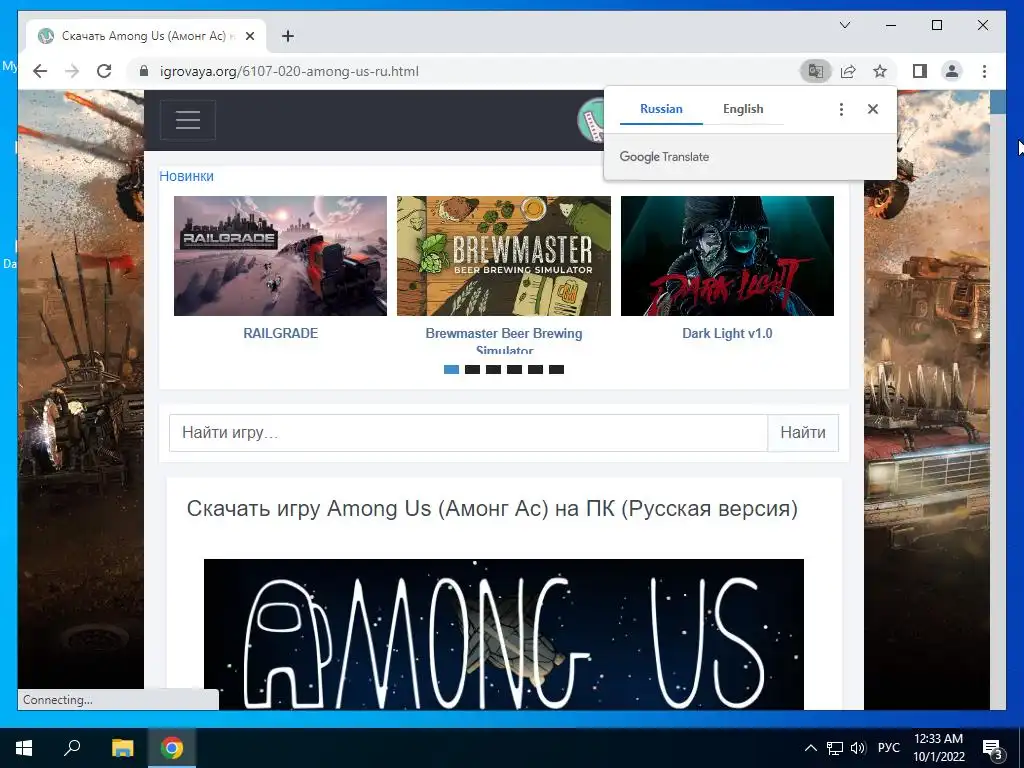Click the RAILGRADE title link
Viewport: 1024px width, 768px height.
[280, 333]
